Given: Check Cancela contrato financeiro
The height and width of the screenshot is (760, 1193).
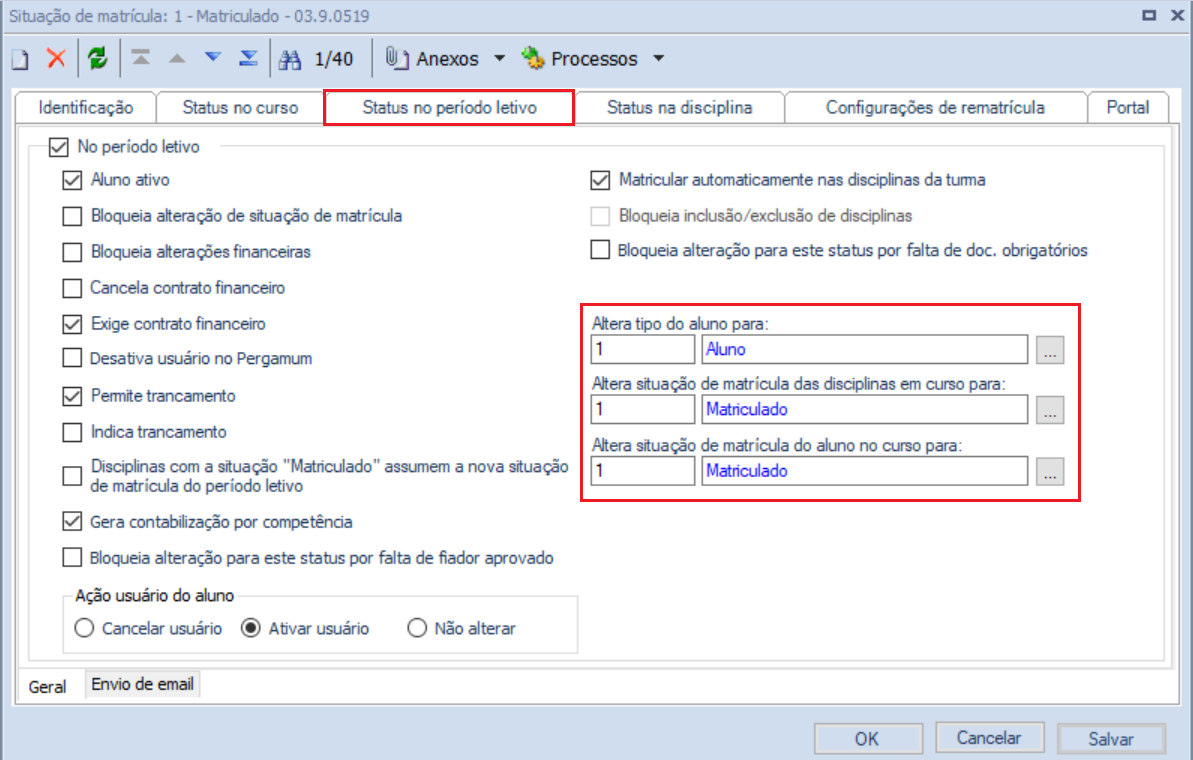Looking at the screenshot, I should tap(72, 288).
